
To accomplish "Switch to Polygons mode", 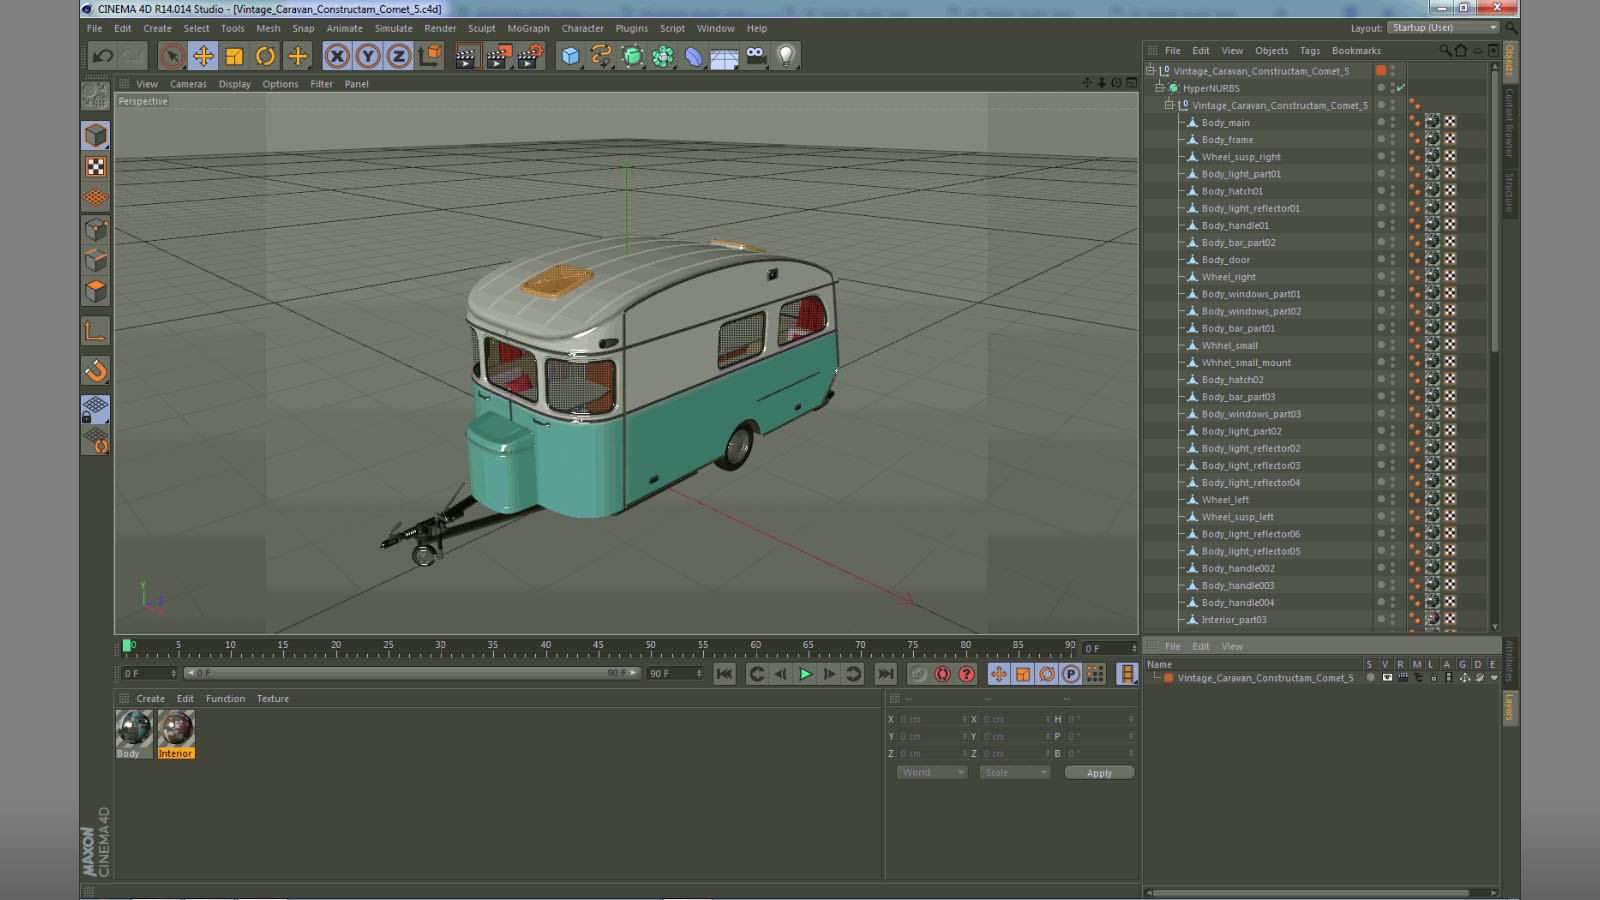I will [96, 291].
